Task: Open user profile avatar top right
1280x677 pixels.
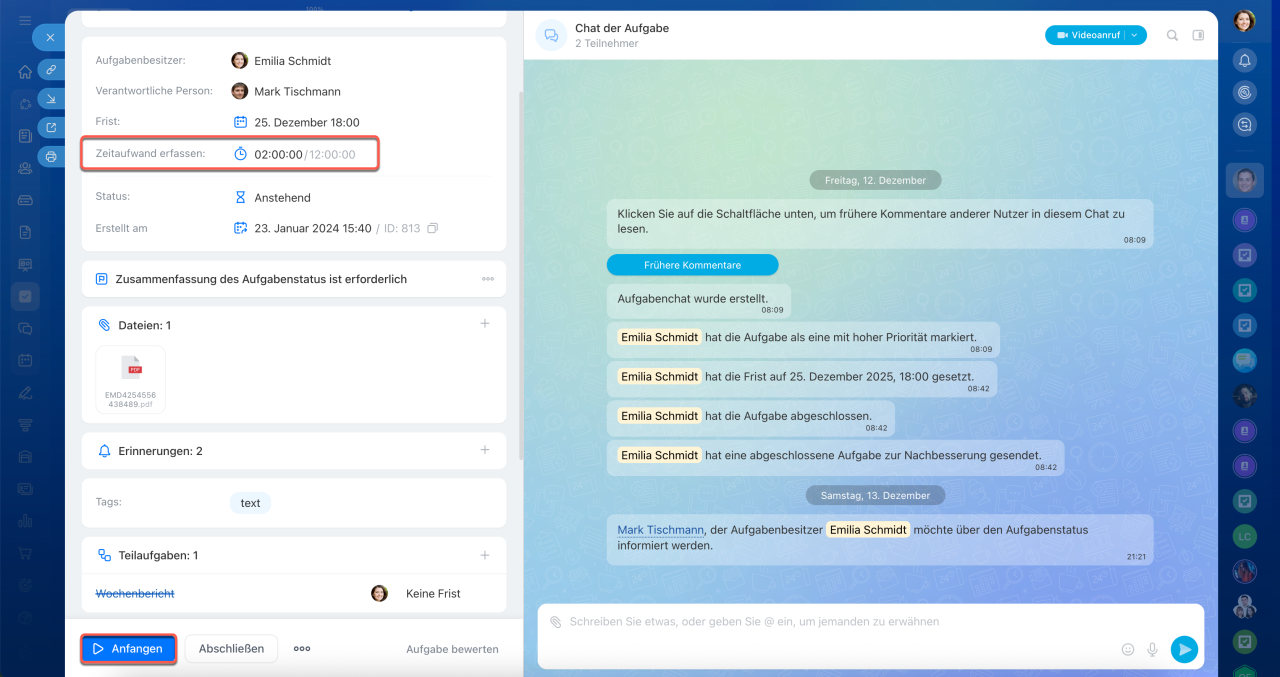Action: click(x=1244, y=20)
